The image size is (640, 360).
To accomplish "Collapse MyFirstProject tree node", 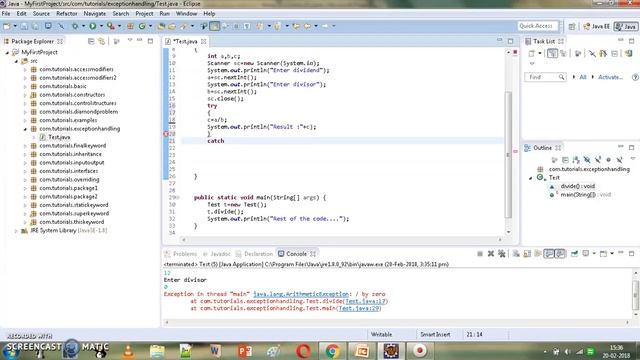I will [7, 53].
